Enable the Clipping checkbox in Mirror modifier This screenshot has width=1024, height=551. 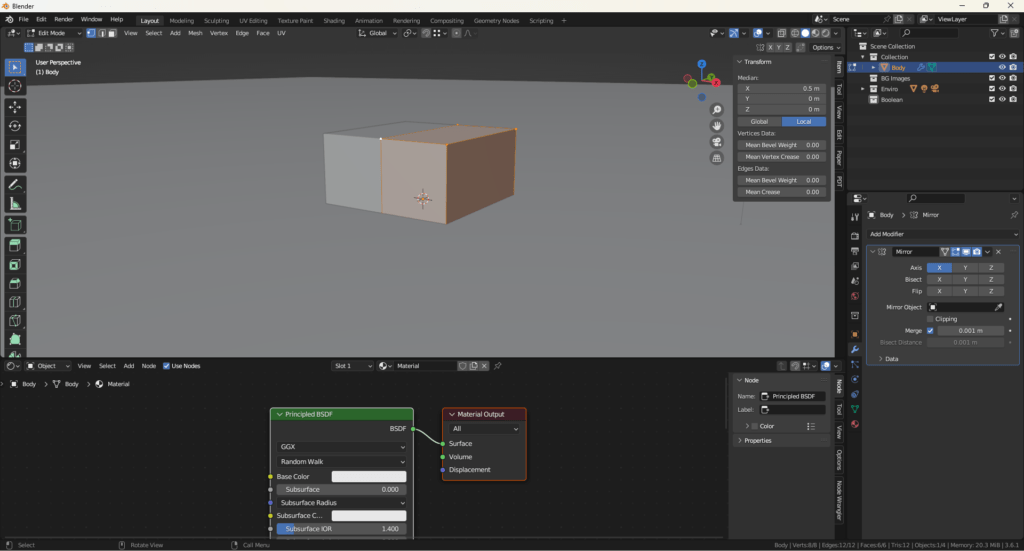[x=930, y=319]
